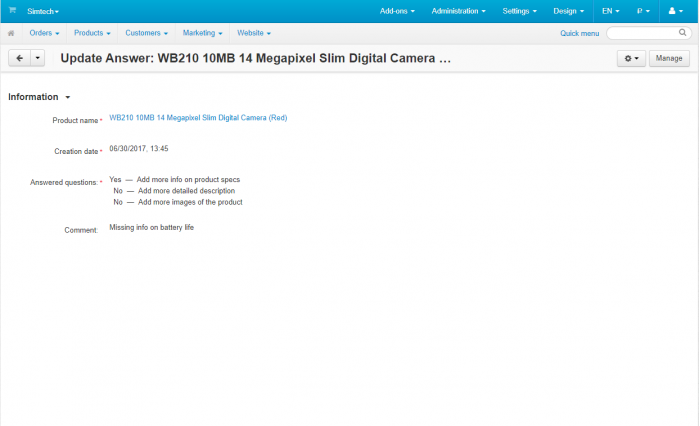Image resolution: width=700 pixels, height=426 pixels.
Task: Click the Manage button
Action: tap(669, 58)
